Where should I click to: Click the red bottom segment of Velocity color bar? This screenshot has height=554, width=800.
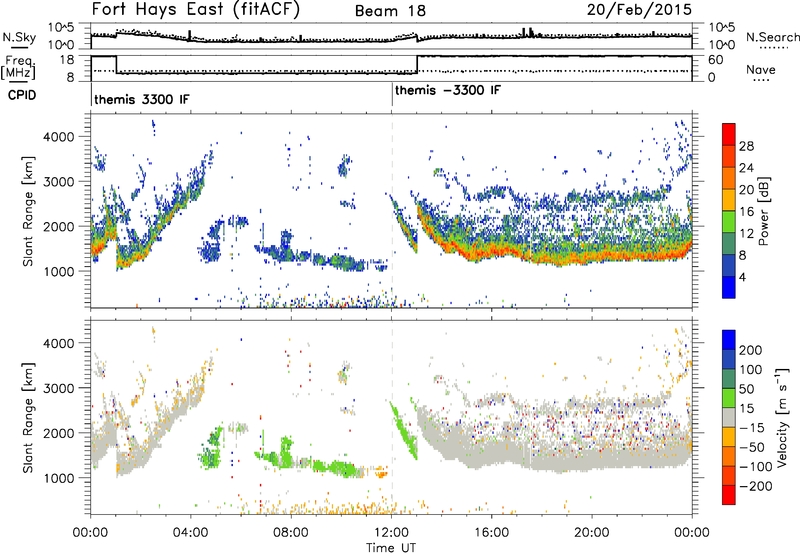tap(729, 495)
